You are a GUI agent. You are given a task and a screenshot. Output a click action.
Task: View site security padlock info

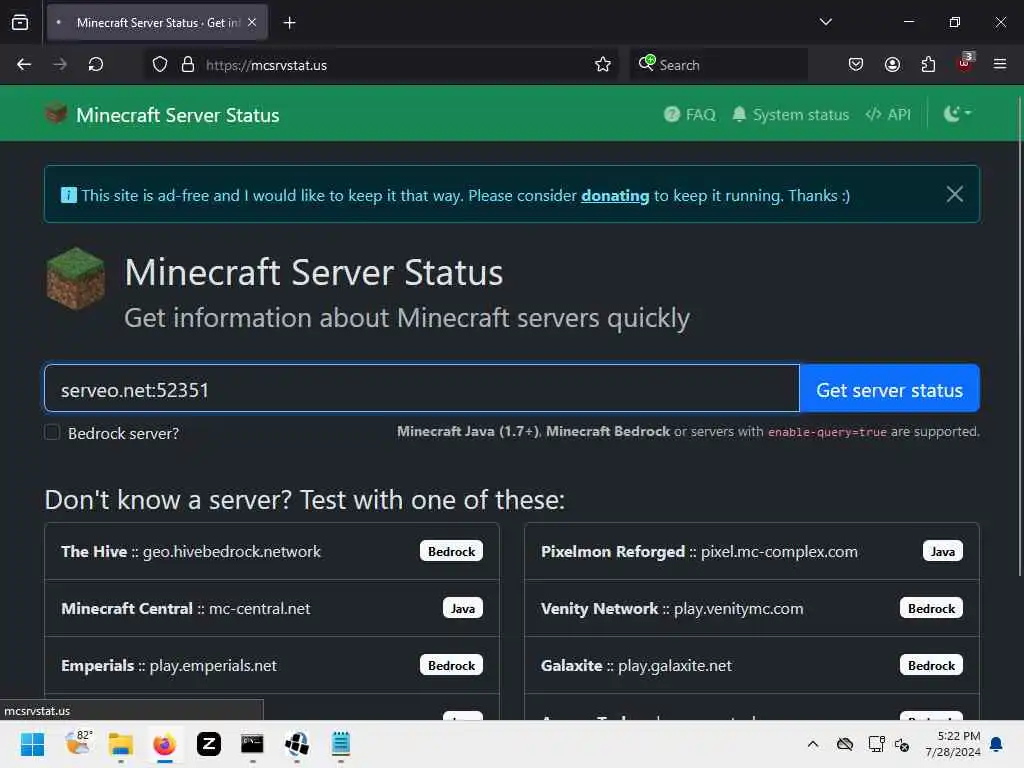188,65
